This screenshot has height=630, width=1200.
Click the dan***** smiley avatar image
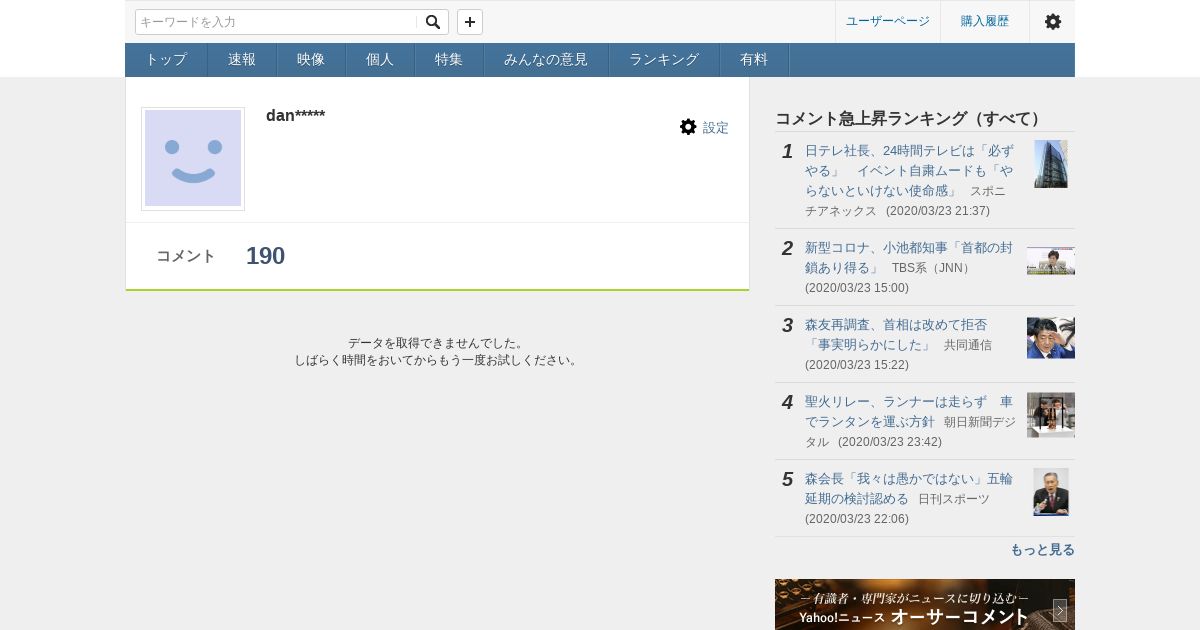click(x=193, y=159)
